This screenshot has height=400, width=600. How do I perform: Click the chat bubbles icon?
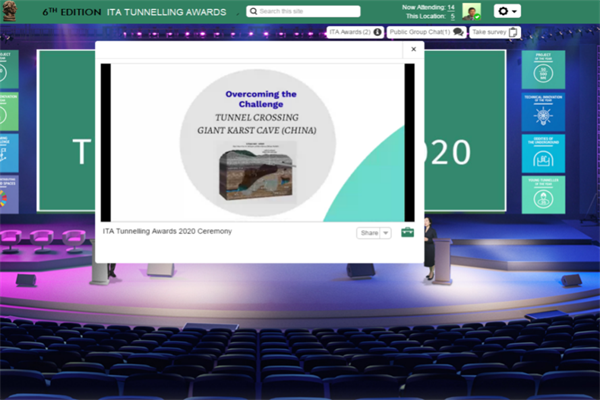pos(458,32)
